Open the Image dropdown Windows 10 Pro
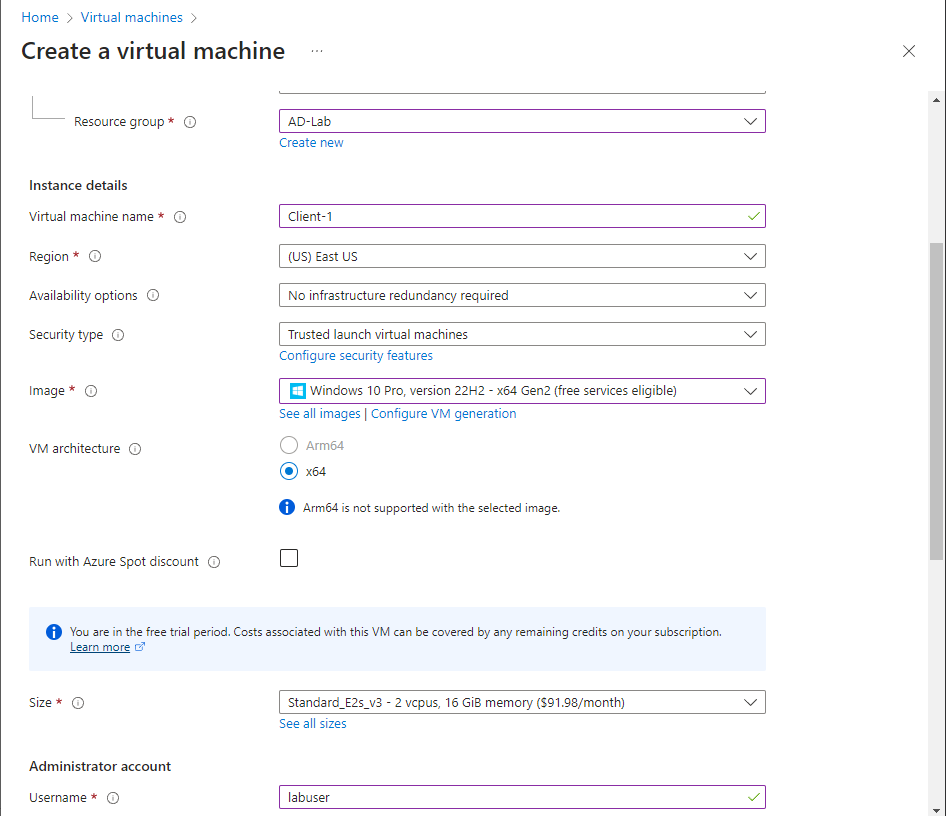 pos(522,391)
